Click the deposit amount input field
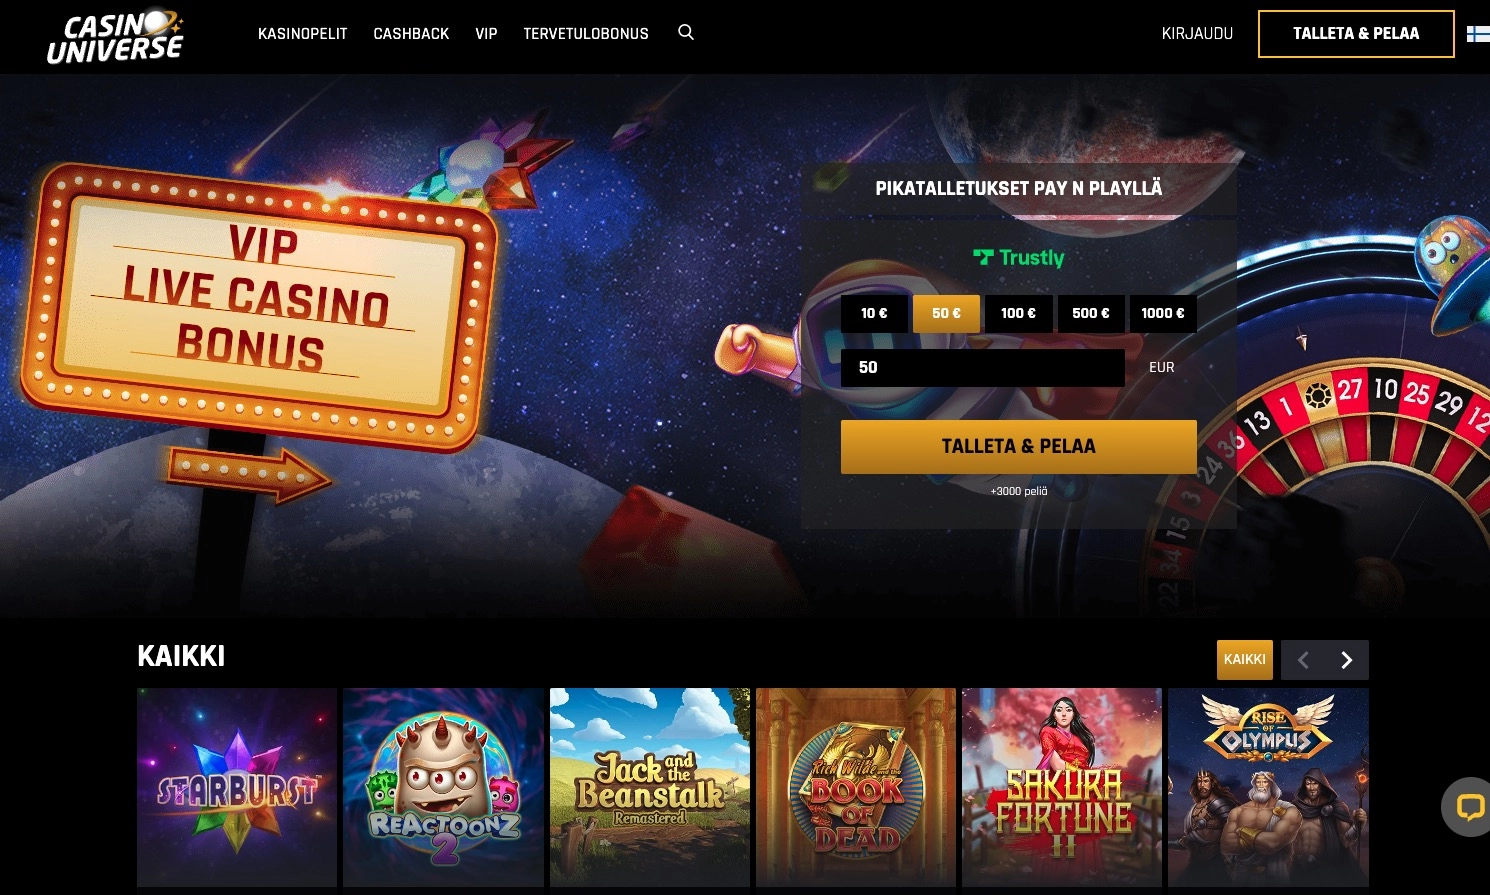This screenshot has width=1490, height=895. (x=982, y=367)
